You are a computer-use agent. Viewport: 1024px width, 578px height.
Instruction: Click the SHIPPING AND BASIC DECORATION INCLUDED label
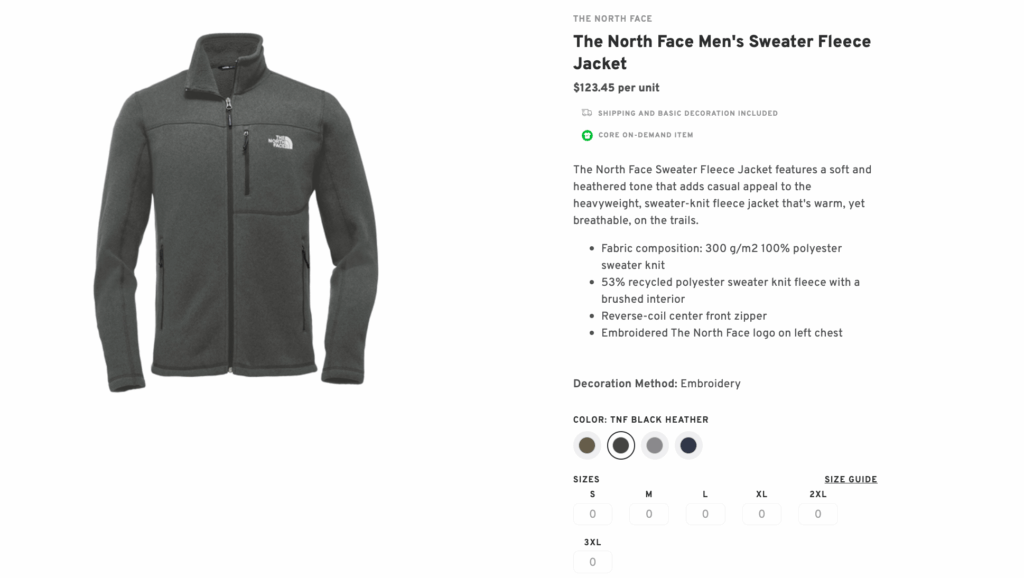[x=687, y=113]
